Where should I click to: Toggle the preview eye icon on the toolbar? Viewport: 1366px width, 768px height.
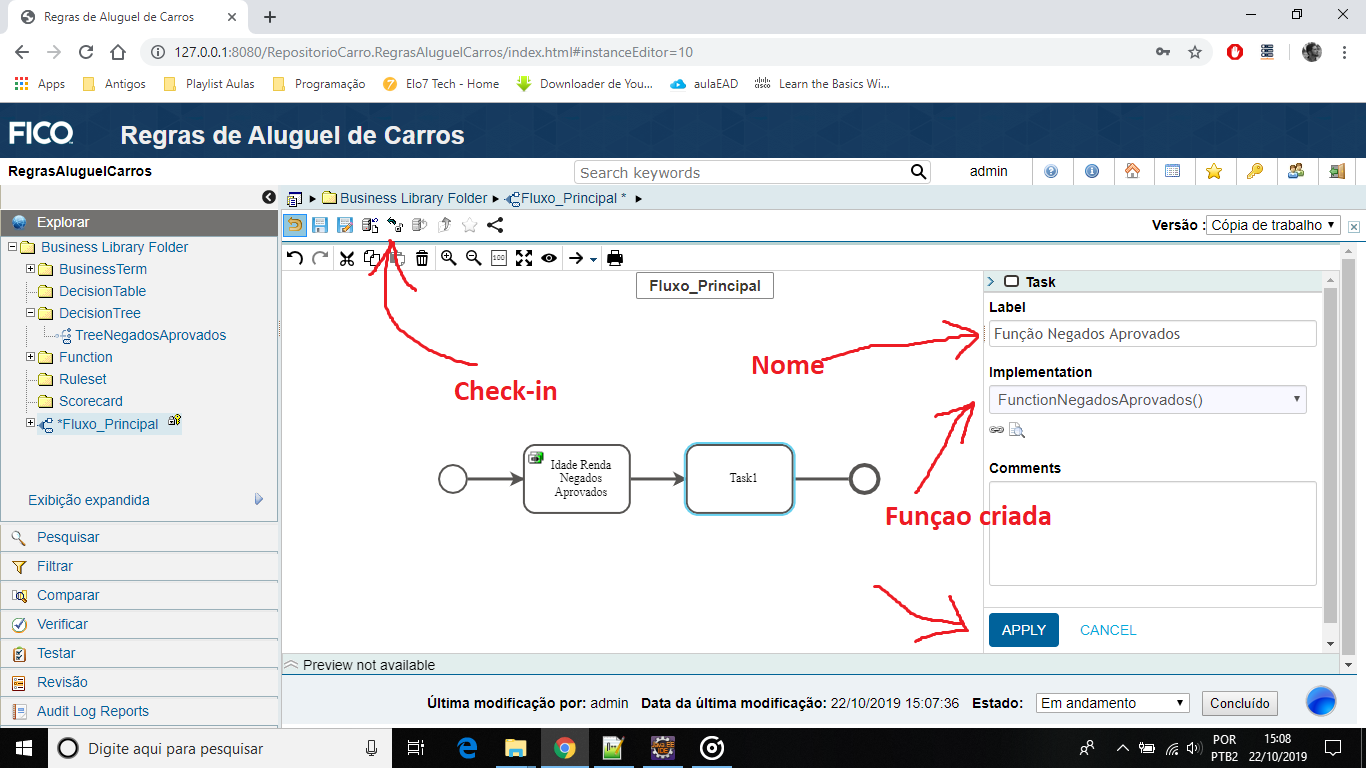coord(547,258)
